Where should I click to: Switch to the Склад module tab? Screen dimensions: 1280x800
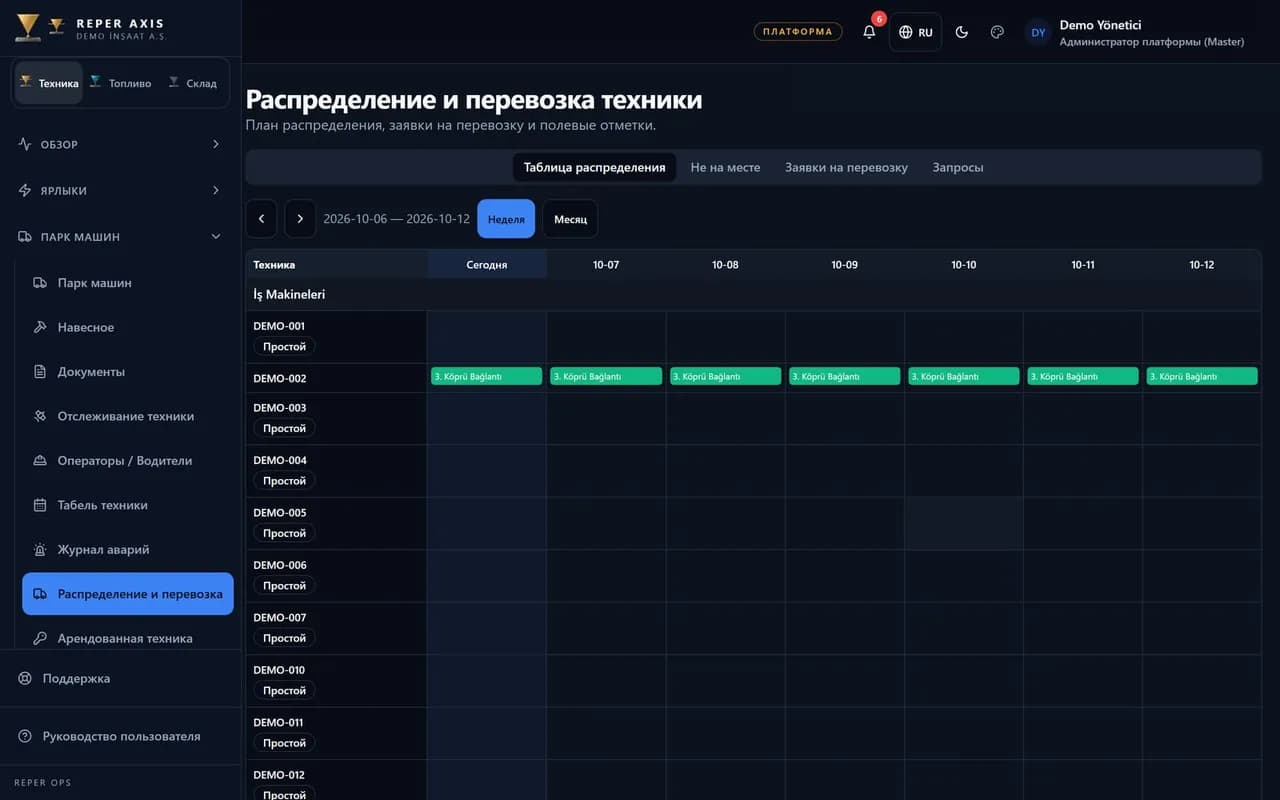[x=193, y=83]
